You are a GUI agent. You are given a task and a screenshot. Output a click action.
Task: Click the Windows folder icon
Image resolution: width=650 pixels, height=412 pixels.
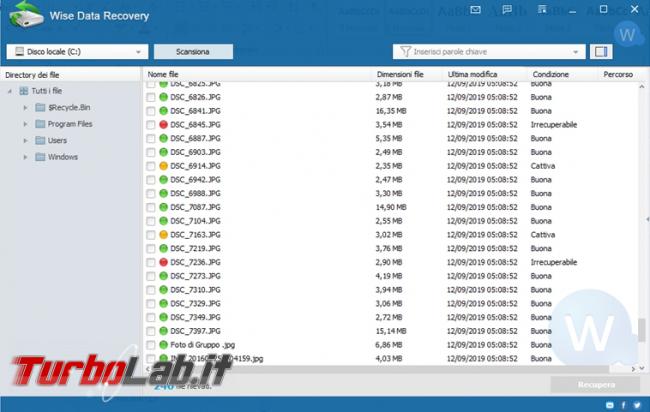tap(40, 157)
